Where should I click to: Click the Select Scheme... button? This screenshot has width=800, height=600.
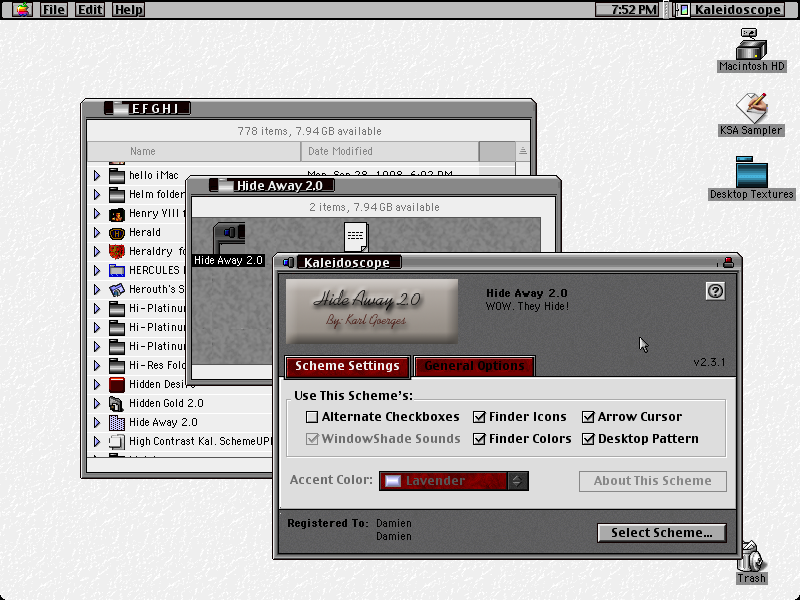coord(662,533)
